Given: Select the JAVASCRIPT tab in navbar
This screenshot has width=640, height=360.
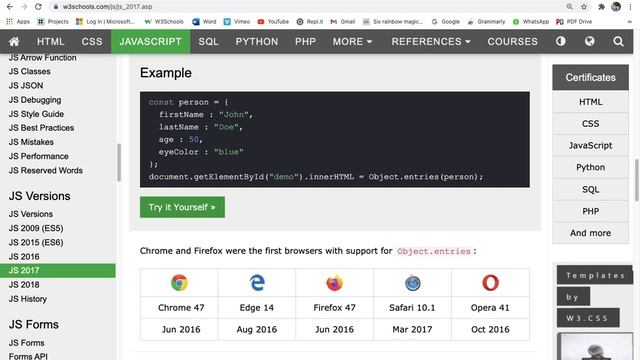Looking at the screenshot, I should 151,41.
